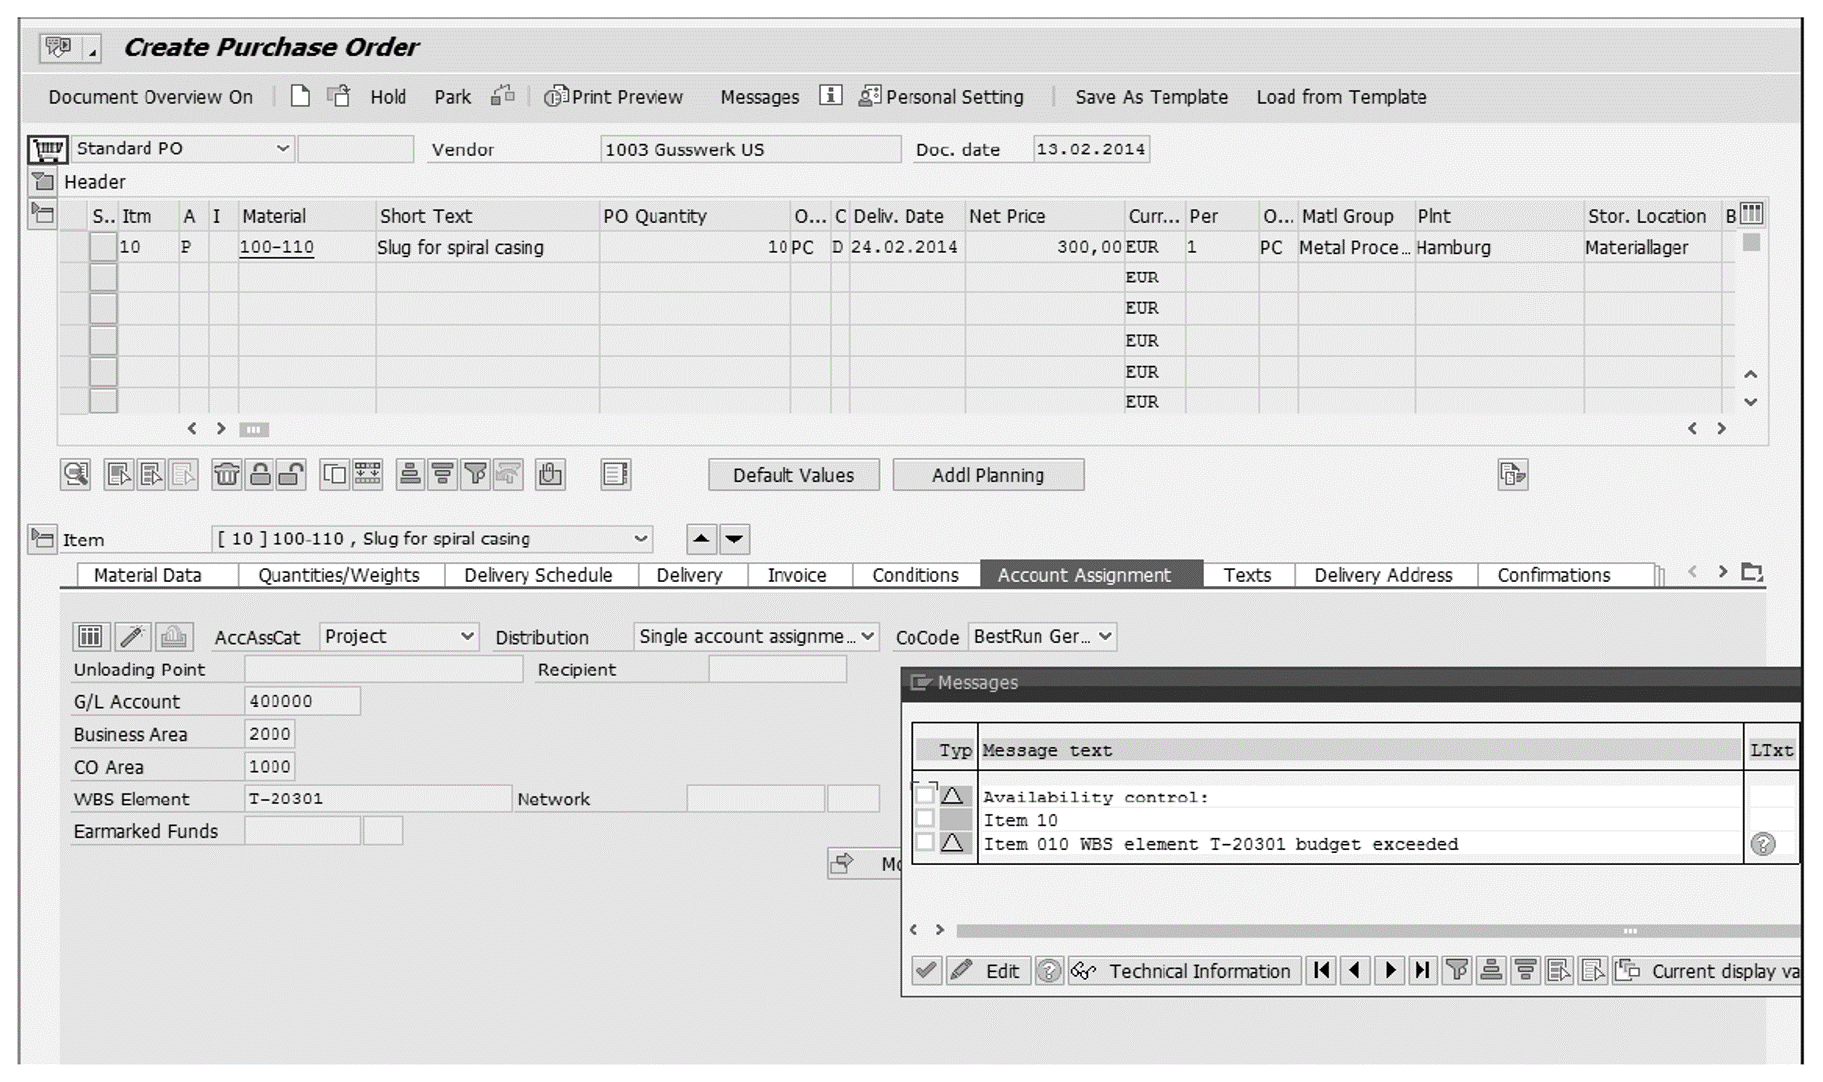Unlock the selected item
The image size is (1823, 1082).
tap(288, 475)
